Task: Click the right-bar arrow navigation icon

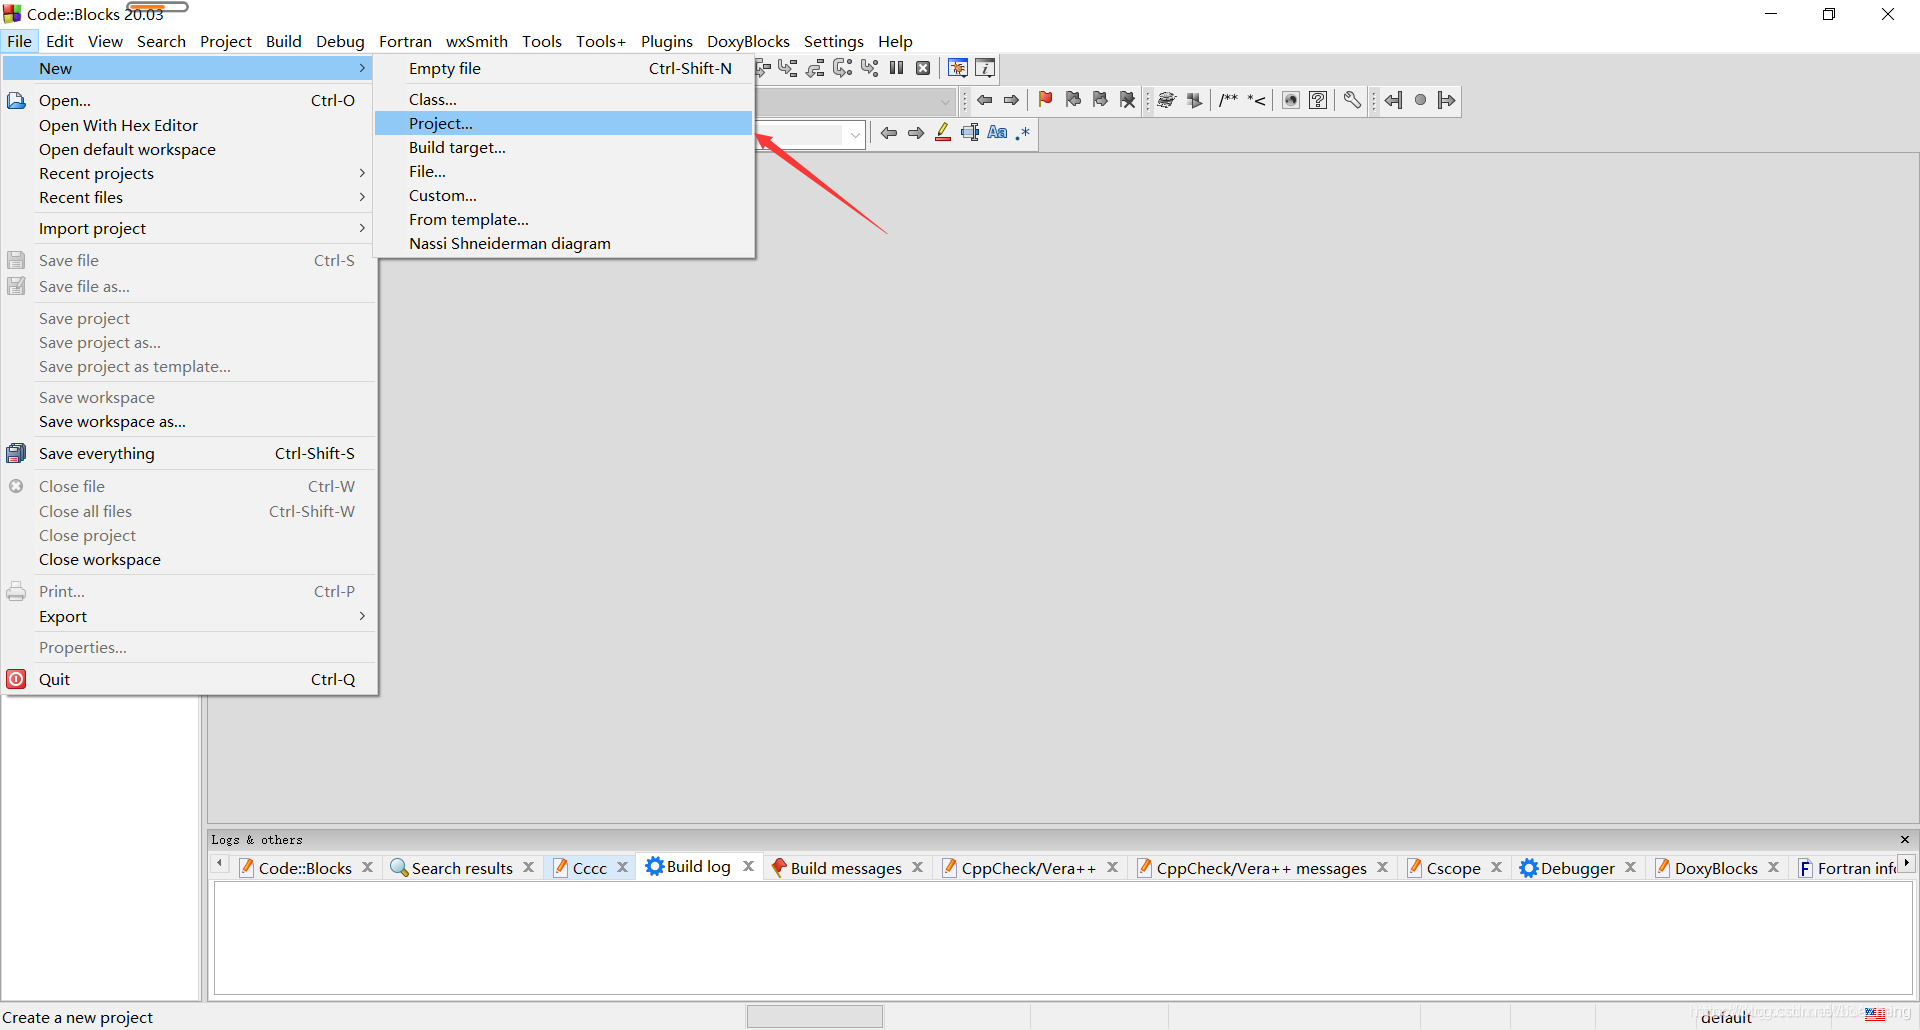Action: pos(1446,100)
